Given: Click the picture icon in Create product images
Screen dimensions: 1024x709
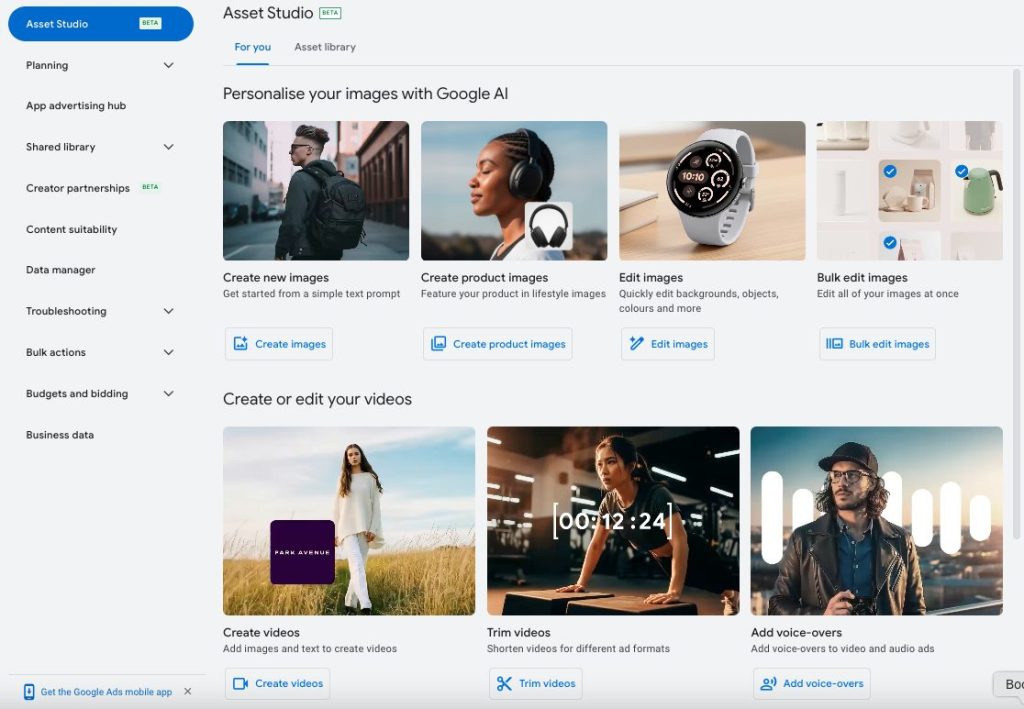Looking at the screenshot, I should coord(439,343).
